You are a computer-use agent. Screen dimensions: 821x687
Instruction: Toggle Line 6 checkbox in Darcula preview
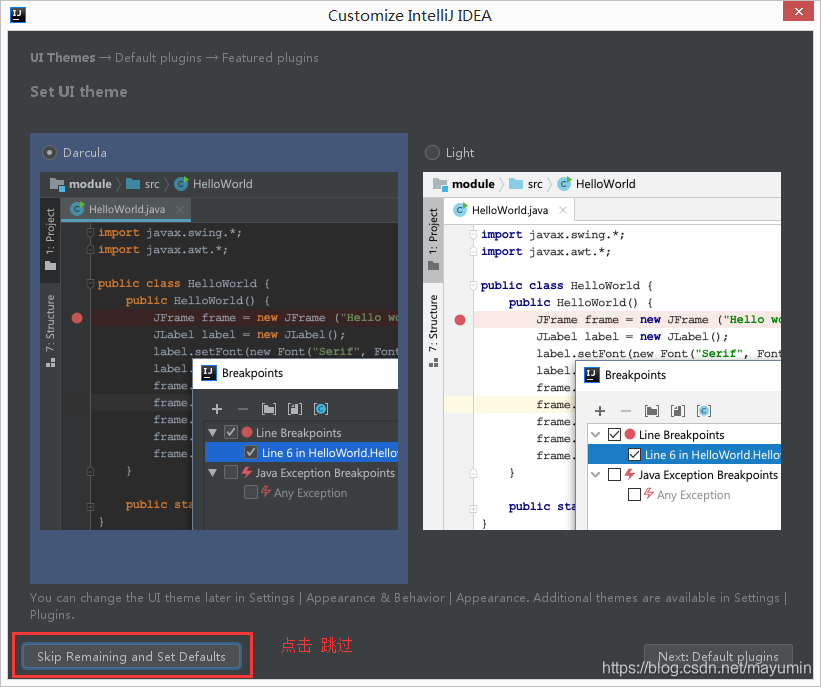coord(251,452)
